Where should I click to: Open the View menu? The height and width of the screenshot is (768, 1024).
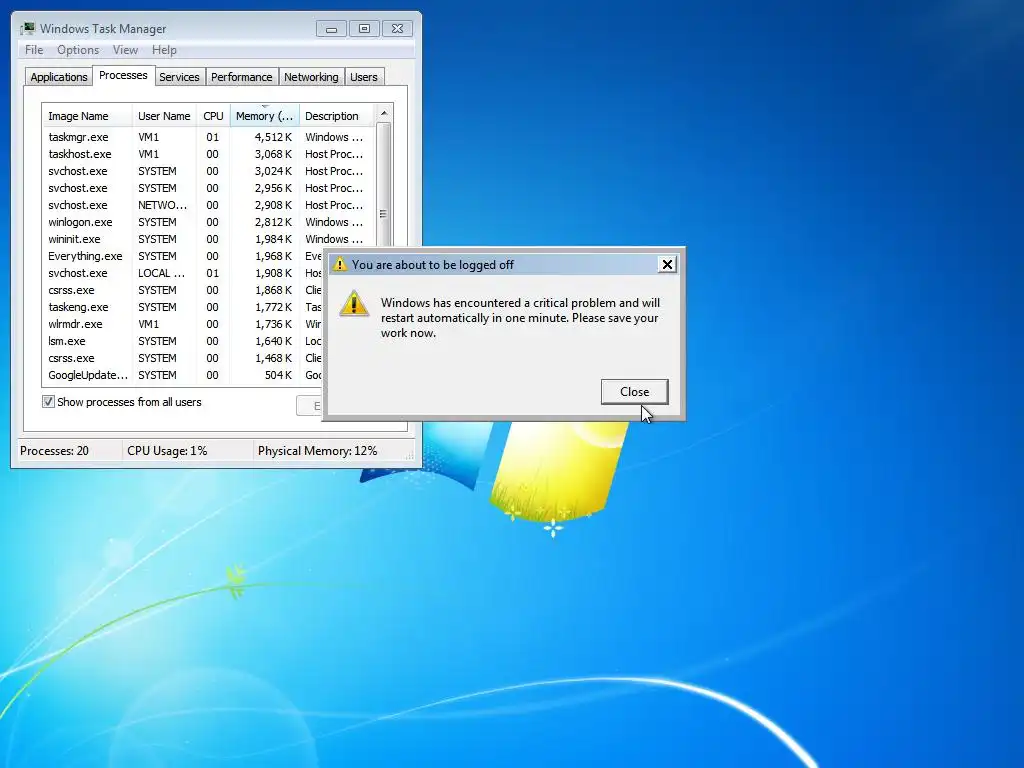125,50
